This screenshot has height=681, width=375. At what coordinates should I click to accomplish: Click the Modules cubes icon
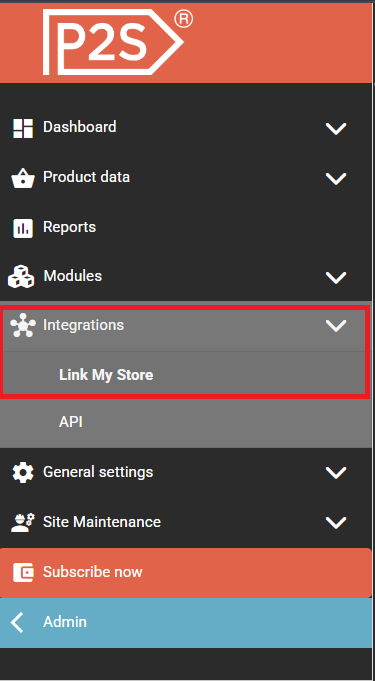pyautogui.click(x=21, y=277)
